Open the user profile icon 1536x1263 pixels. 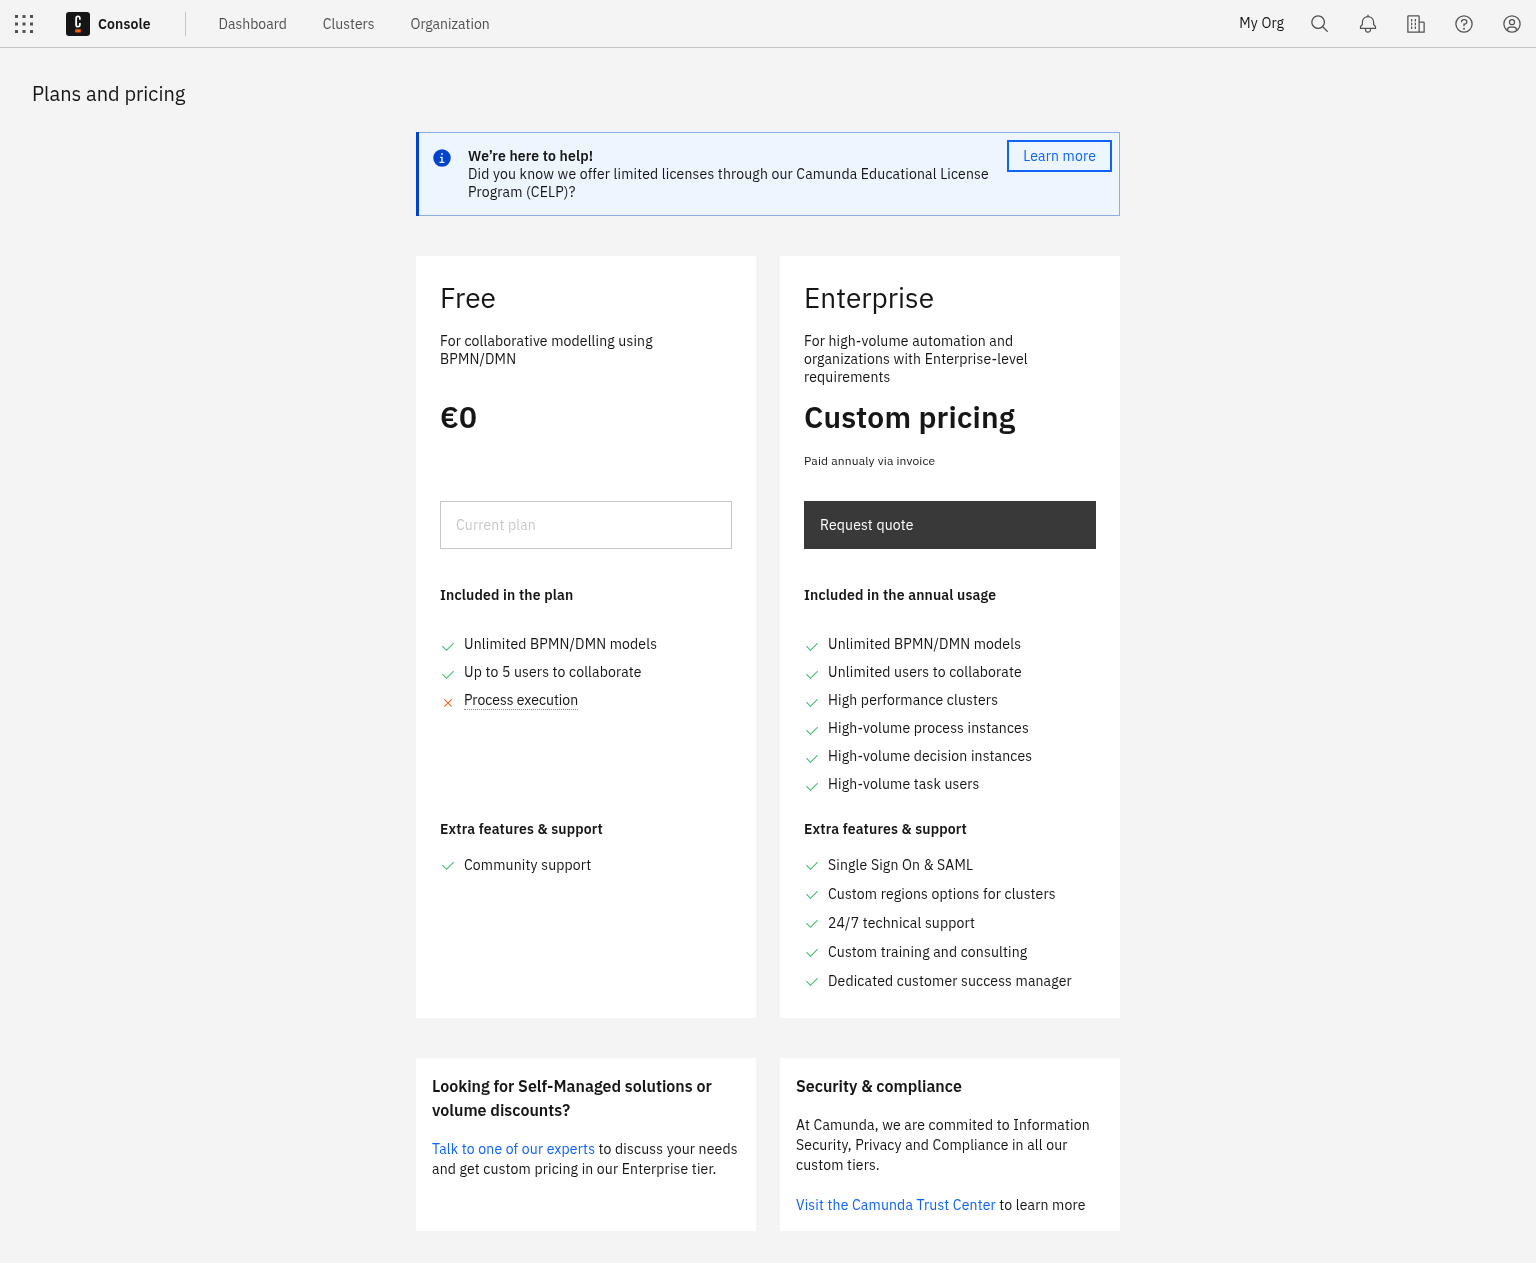(1511, 23)
